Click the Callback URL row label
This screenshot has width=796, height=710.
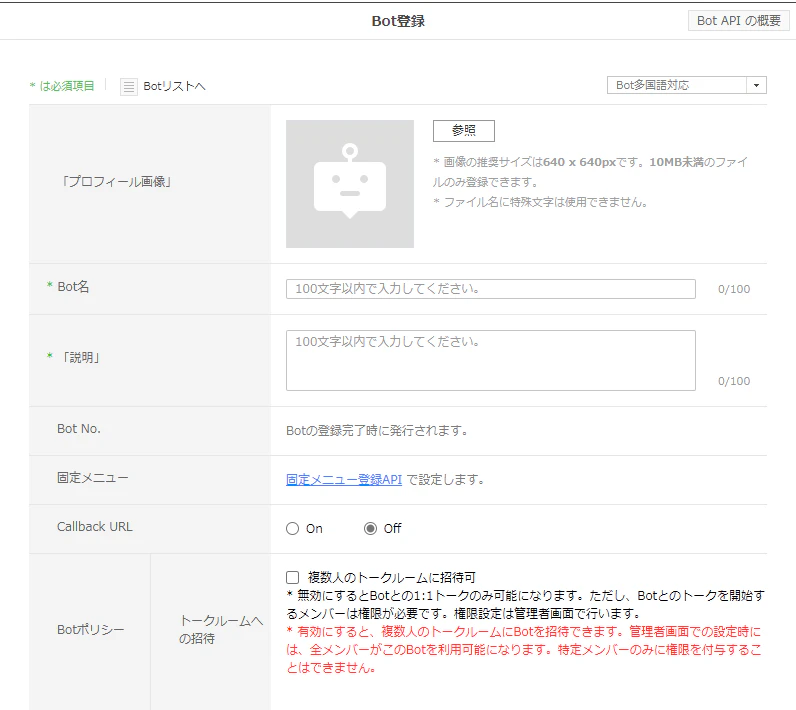click(x=94, y=527)
